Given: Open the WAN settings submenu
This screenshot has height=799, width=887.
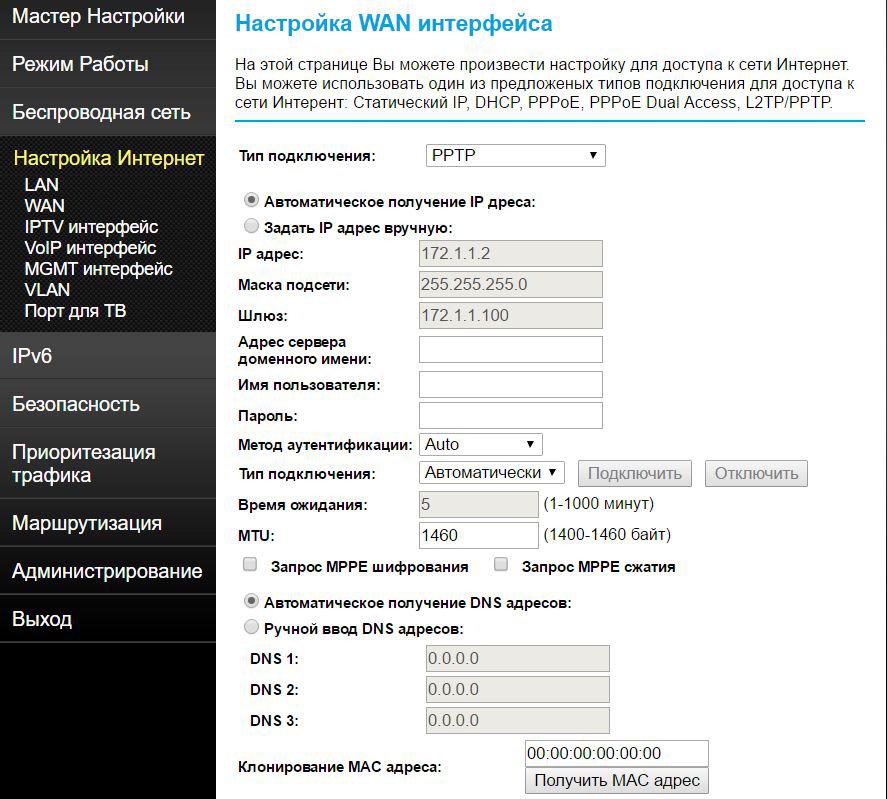Looking at the screenshot, I should pos(44,205).
